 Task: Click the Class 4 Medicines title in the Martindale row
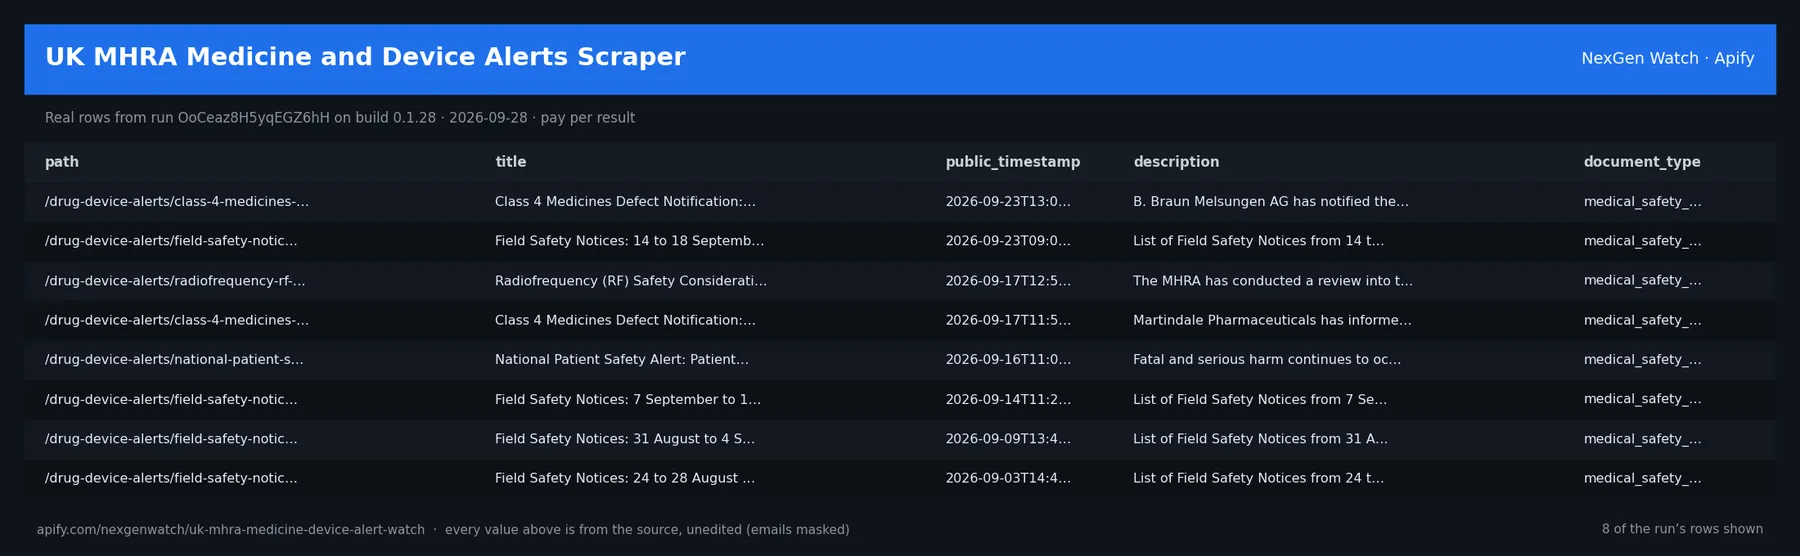[x=625, y=320]
